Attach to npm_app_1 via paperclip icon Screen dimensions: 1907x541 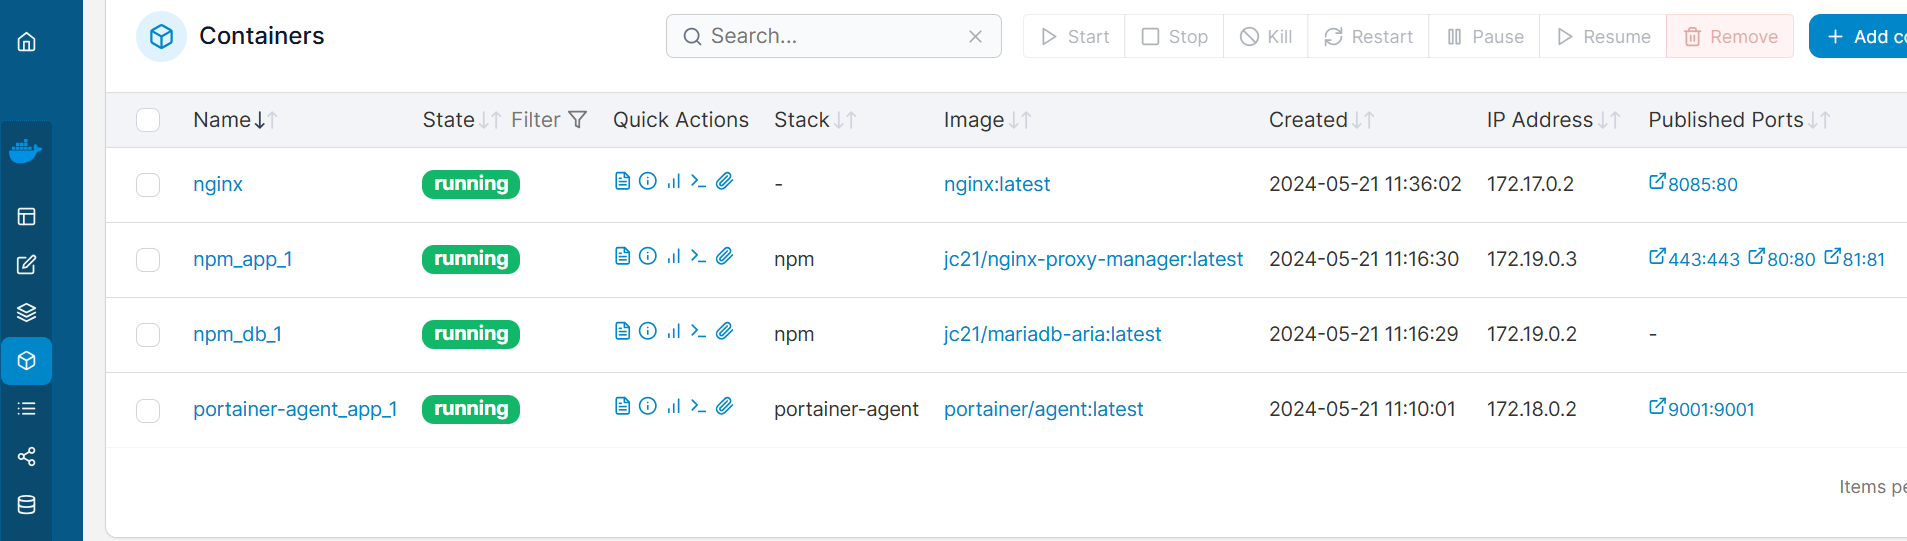(x=725, y=256)
